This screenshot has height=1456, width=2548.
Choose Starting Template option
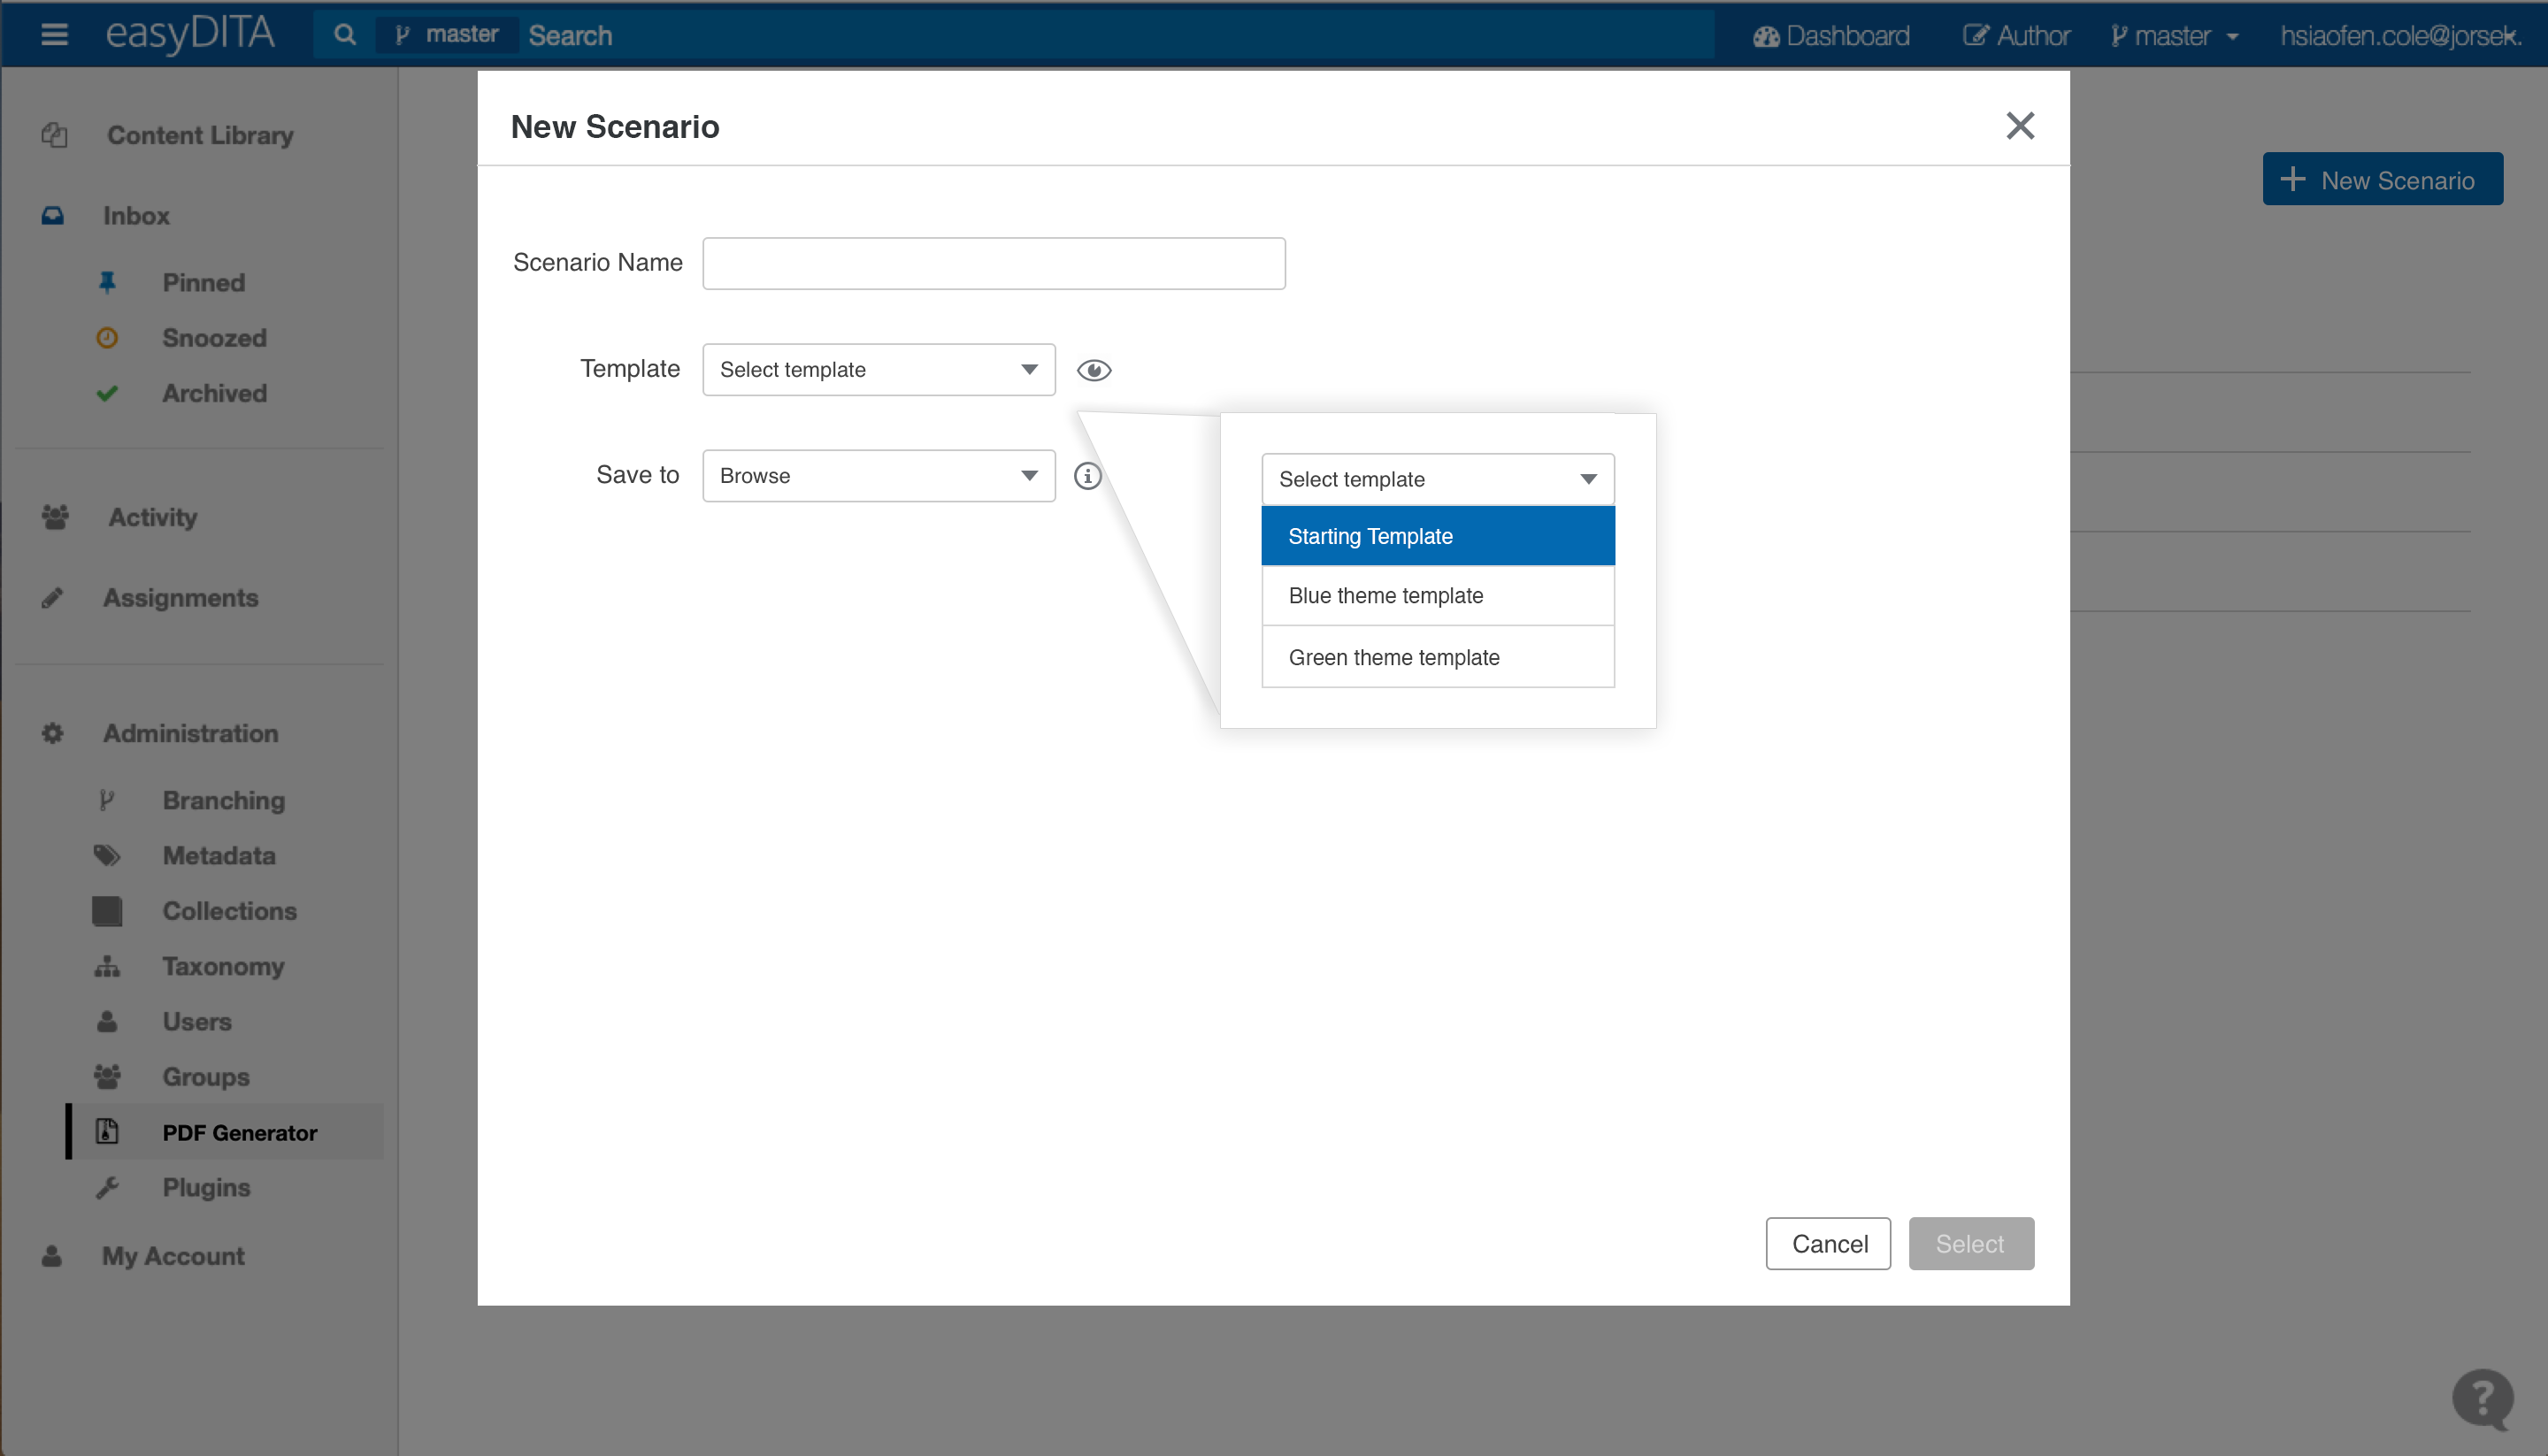point(1438,536)
